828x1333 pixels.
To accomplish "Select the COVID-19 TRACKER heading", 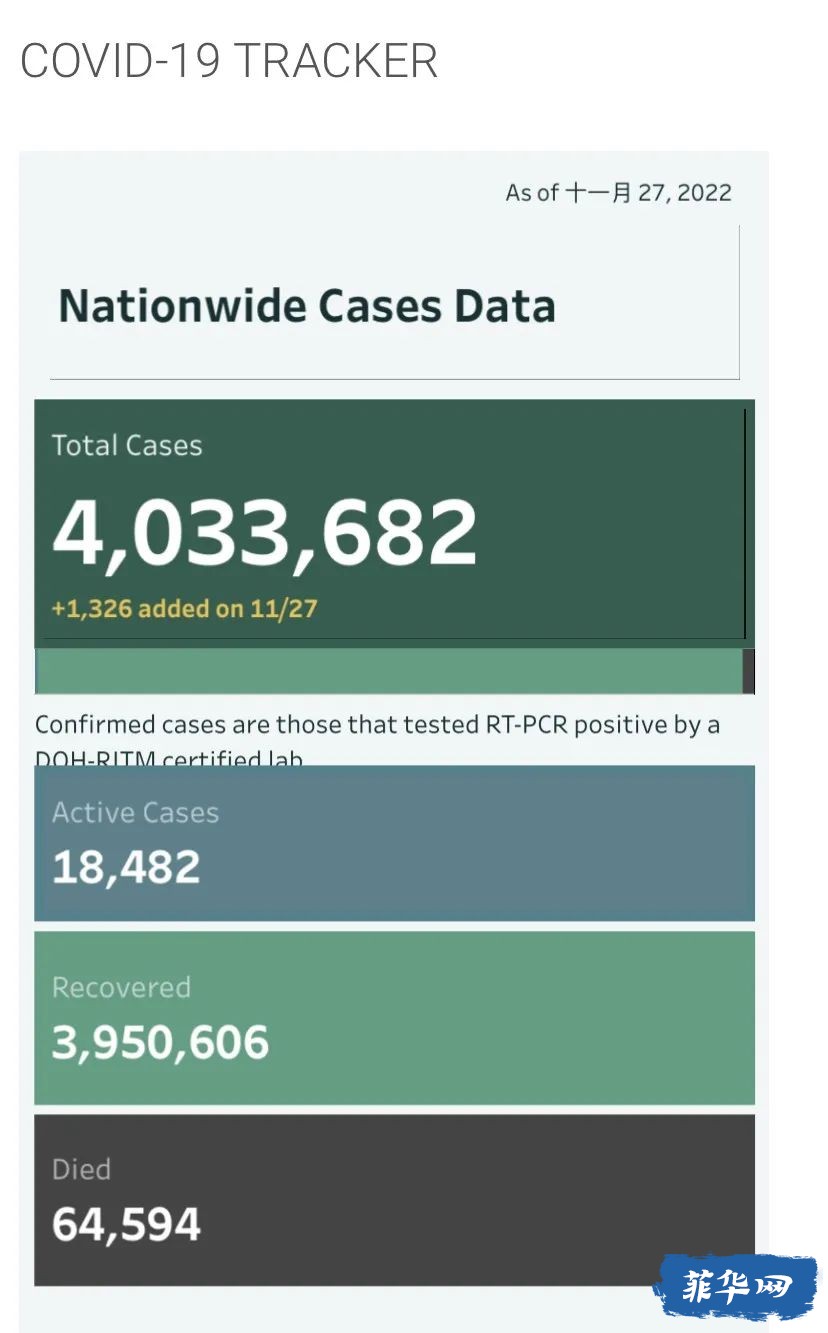I will (229, 61).
